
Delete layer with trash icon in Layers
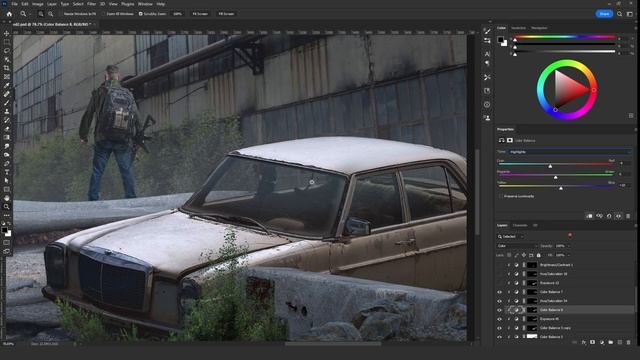tap(629, 342)
